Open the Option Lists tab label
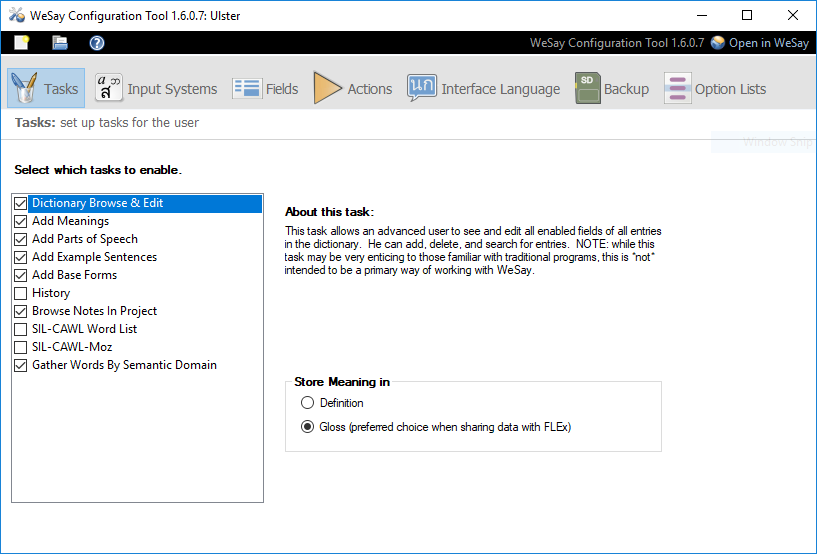Image resolution: width=817 pixels, height=554 pixels. 730,89
